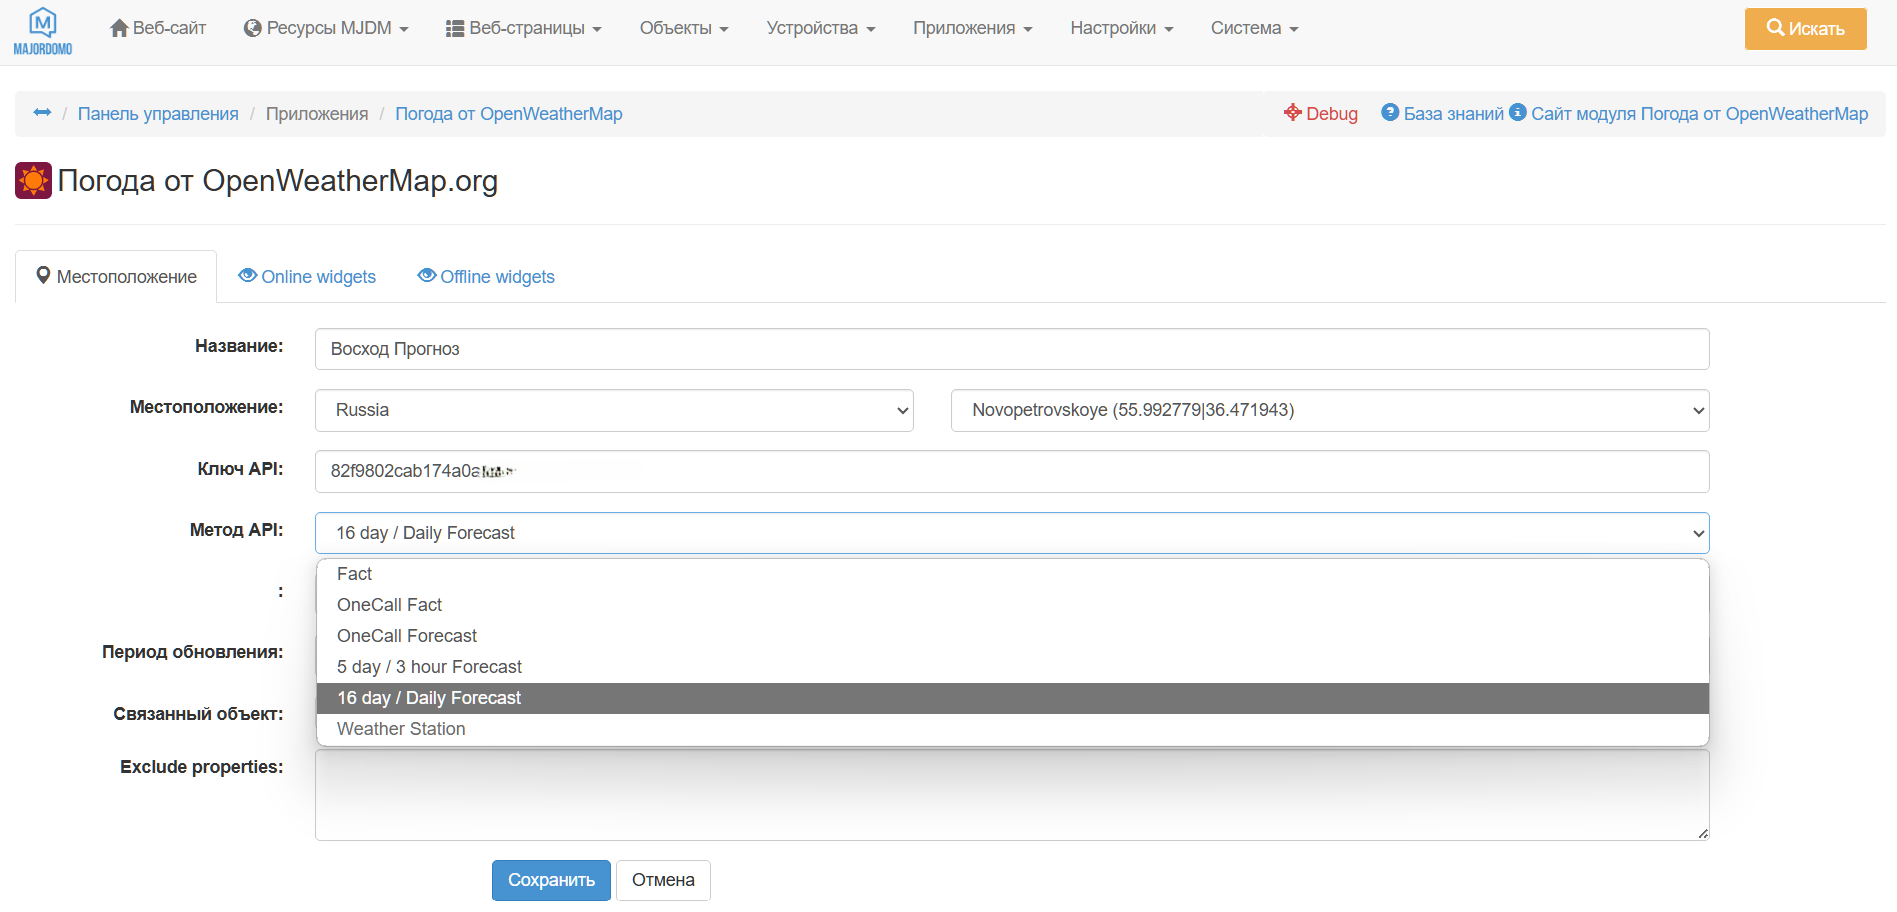Pick the 5 day / 3 hour Forecast option
1897x912 pixels.
pyautogui.click(x=429, y=667)
